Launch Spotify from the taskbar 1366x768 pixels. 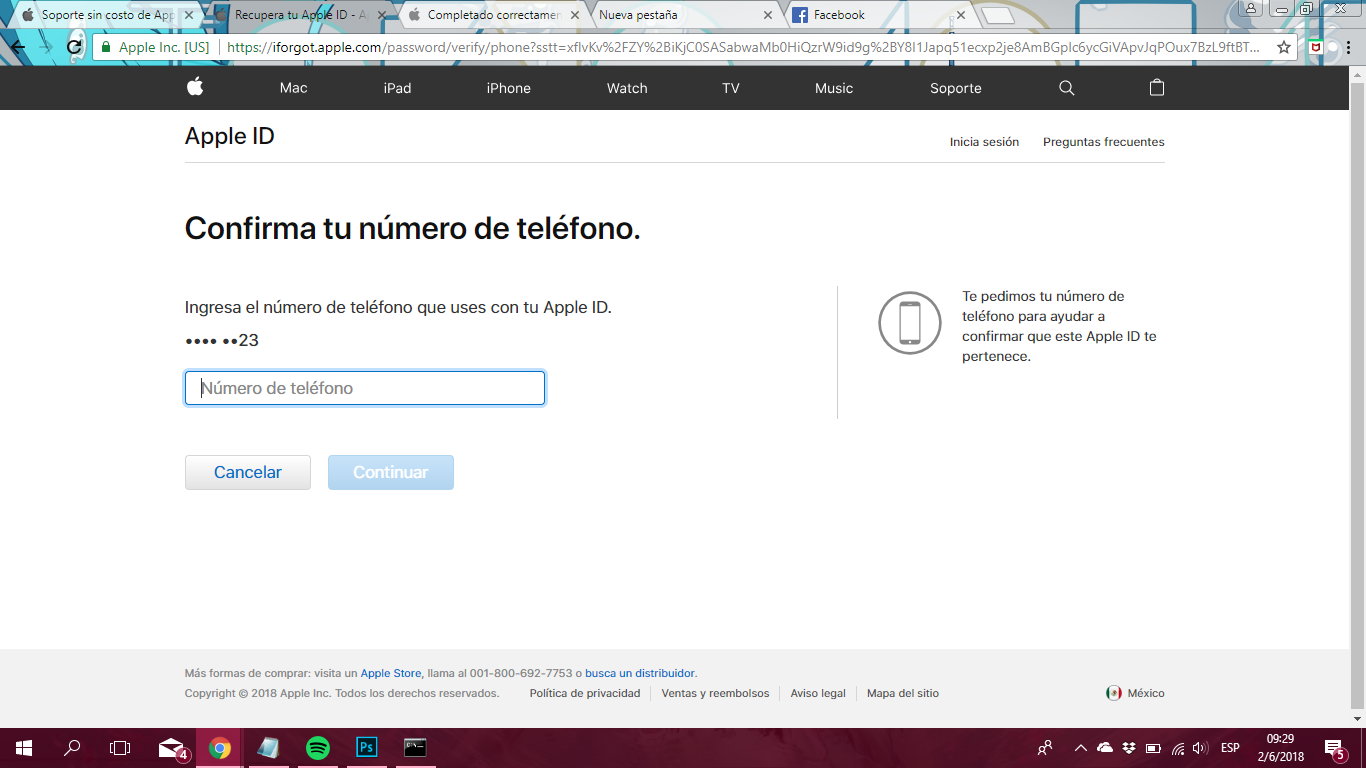tap(318, 748)
